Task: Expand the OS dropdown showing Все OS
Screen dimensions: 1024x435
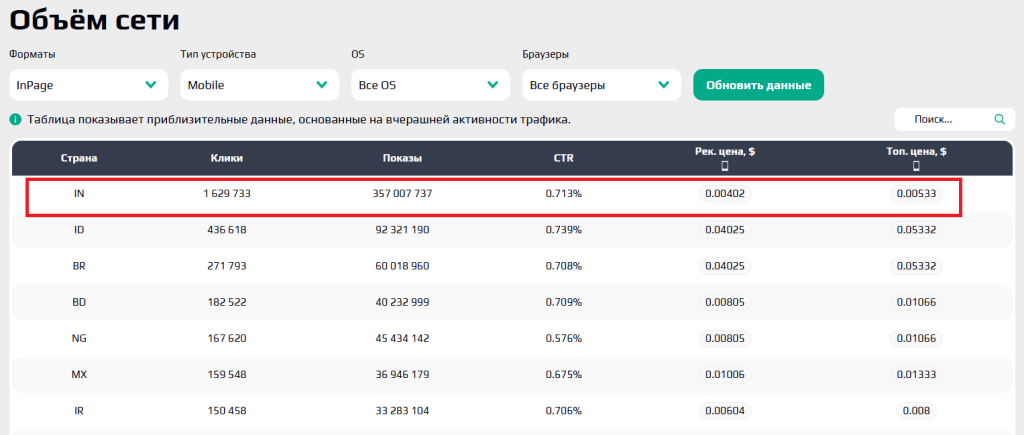Action: [430, 85]
